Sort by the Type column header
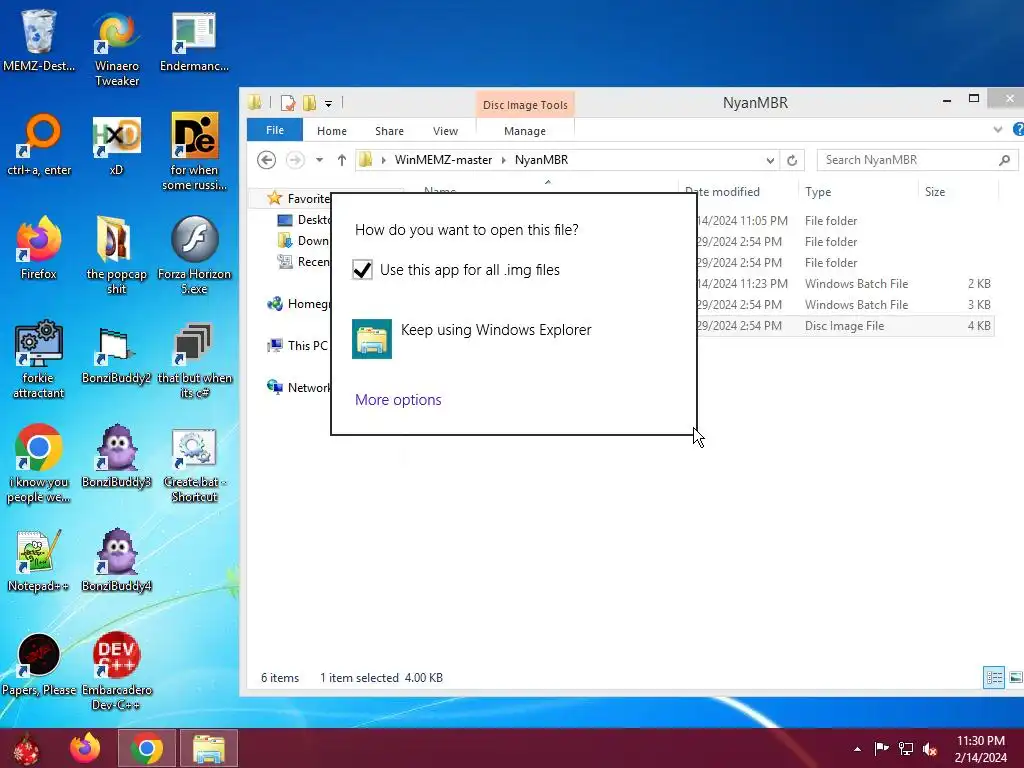 pos(857,192)
